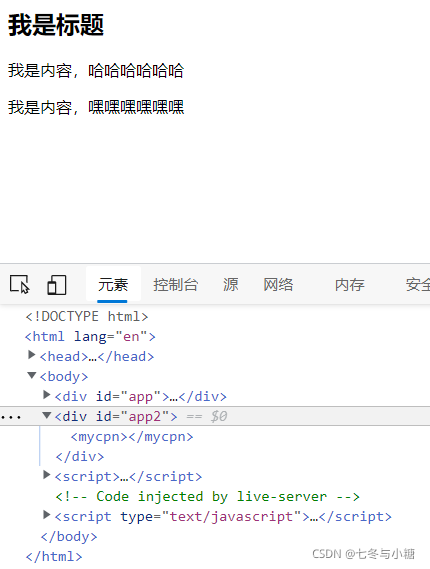Select the html lang="en" element
Image resolution: width=430 pixels, height=569 pixels.
[x=90, y=336]
